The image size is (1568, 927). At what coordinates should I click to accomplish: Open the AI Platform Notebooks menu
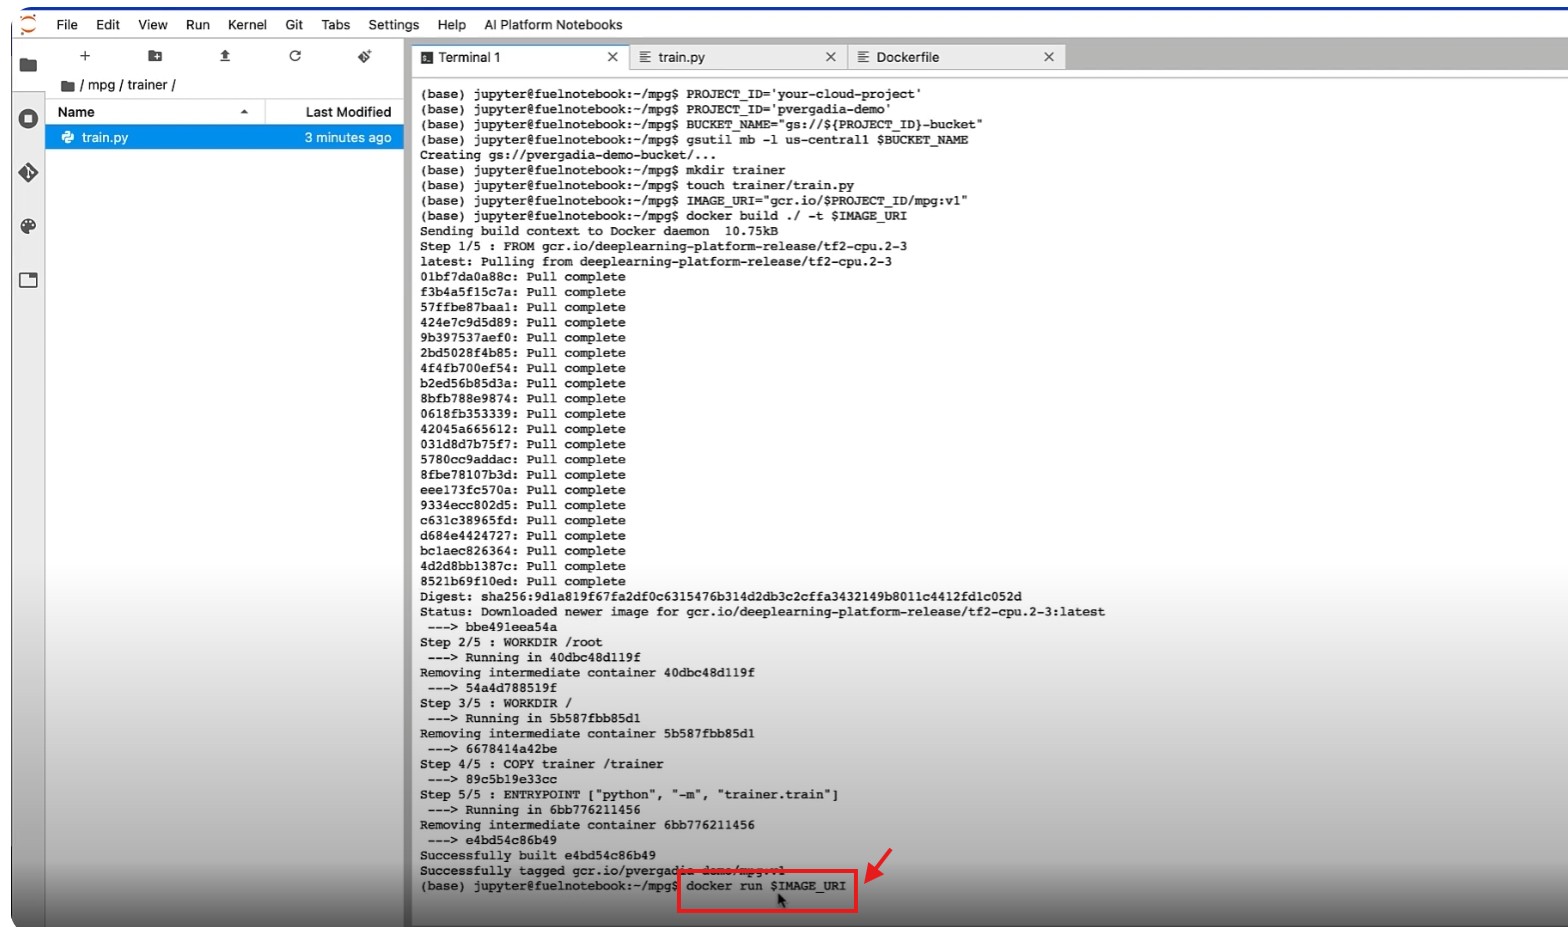click(x=553, y=25)
